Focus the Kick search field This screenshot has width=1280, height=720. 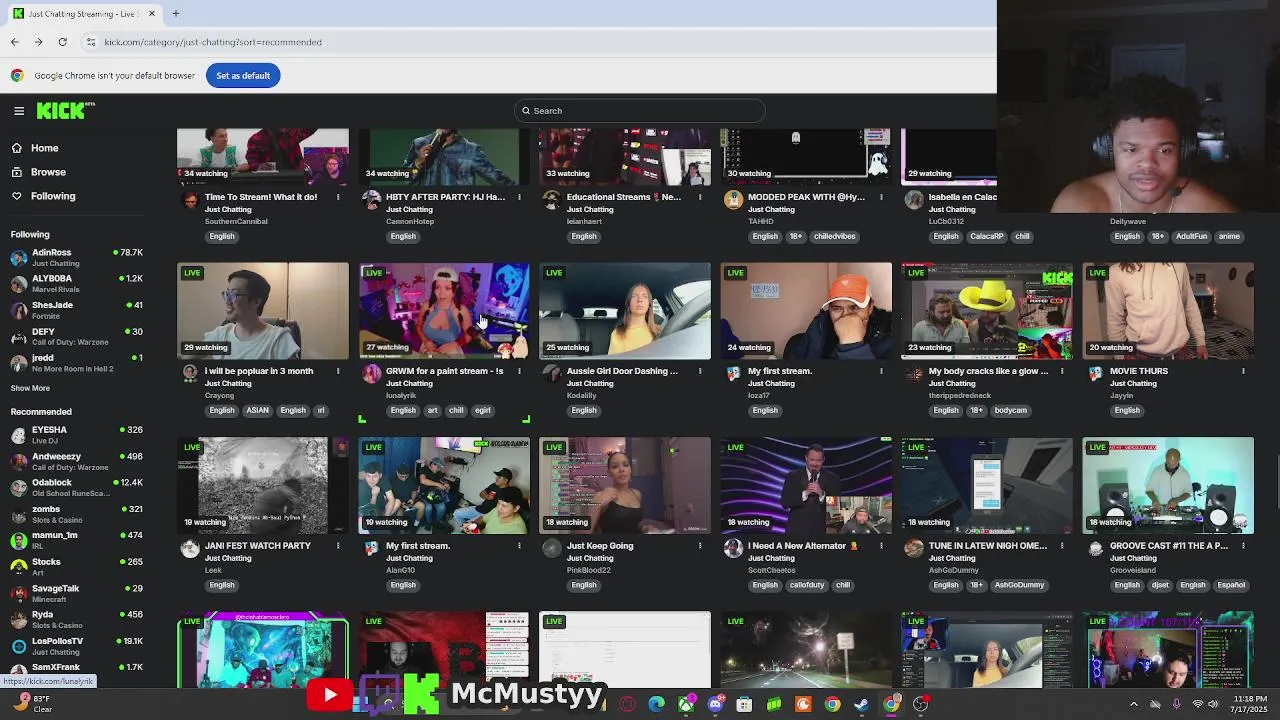(x=640, y=111)
